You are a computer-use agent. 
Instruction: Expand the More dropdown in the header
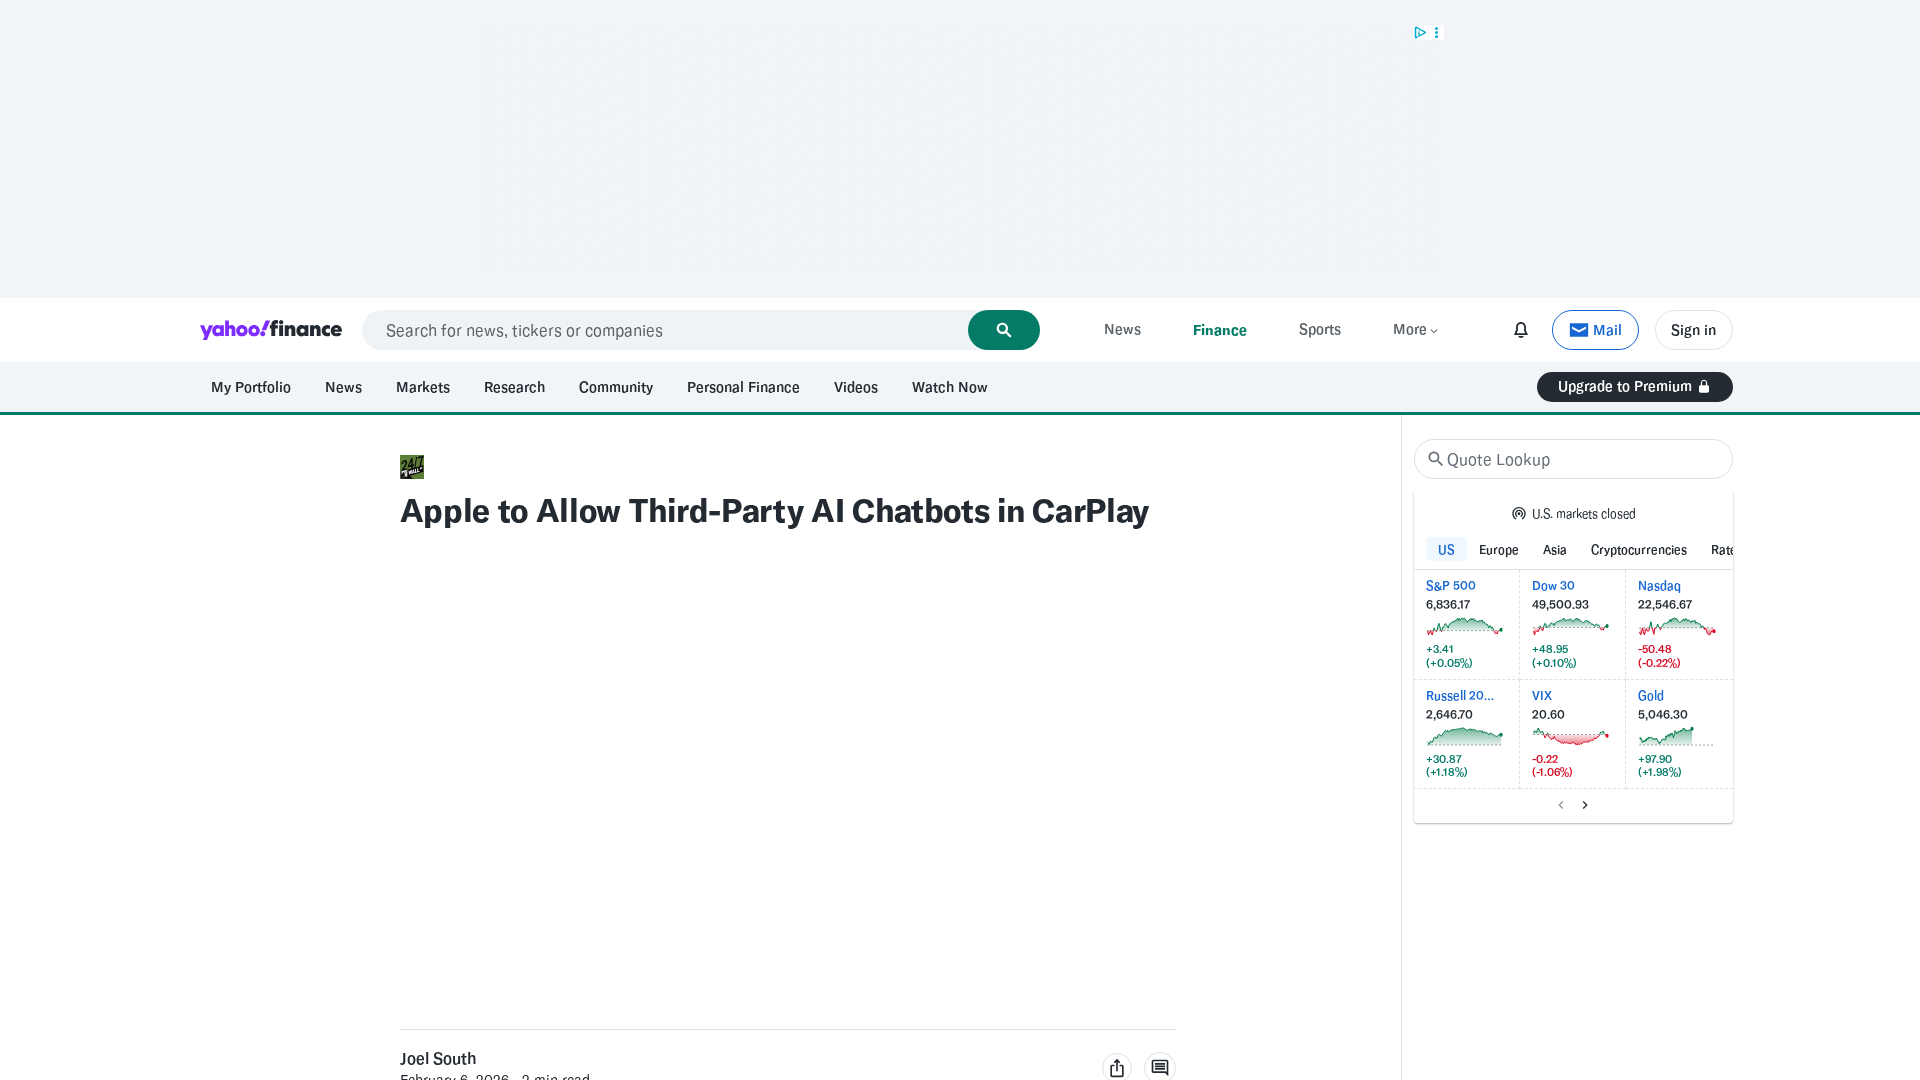[x=1415, y=330]
